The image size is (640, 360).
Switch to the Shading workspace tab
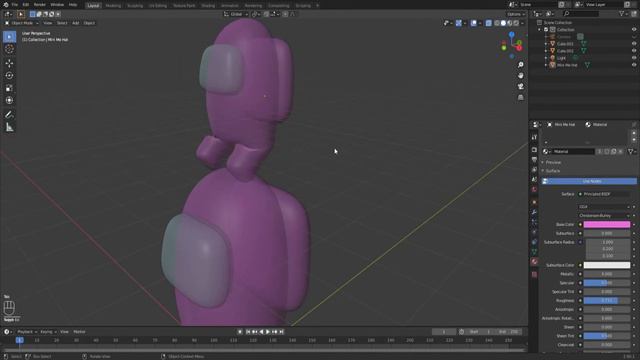click(x=208, y=6)
